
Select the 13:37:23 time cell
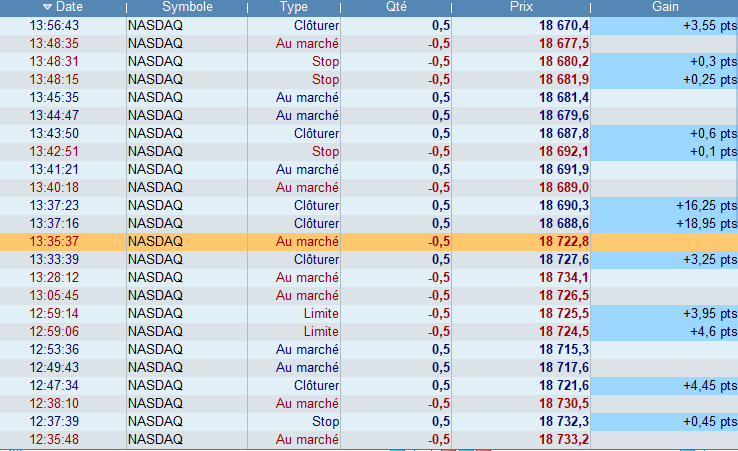(x=54, y=205)
